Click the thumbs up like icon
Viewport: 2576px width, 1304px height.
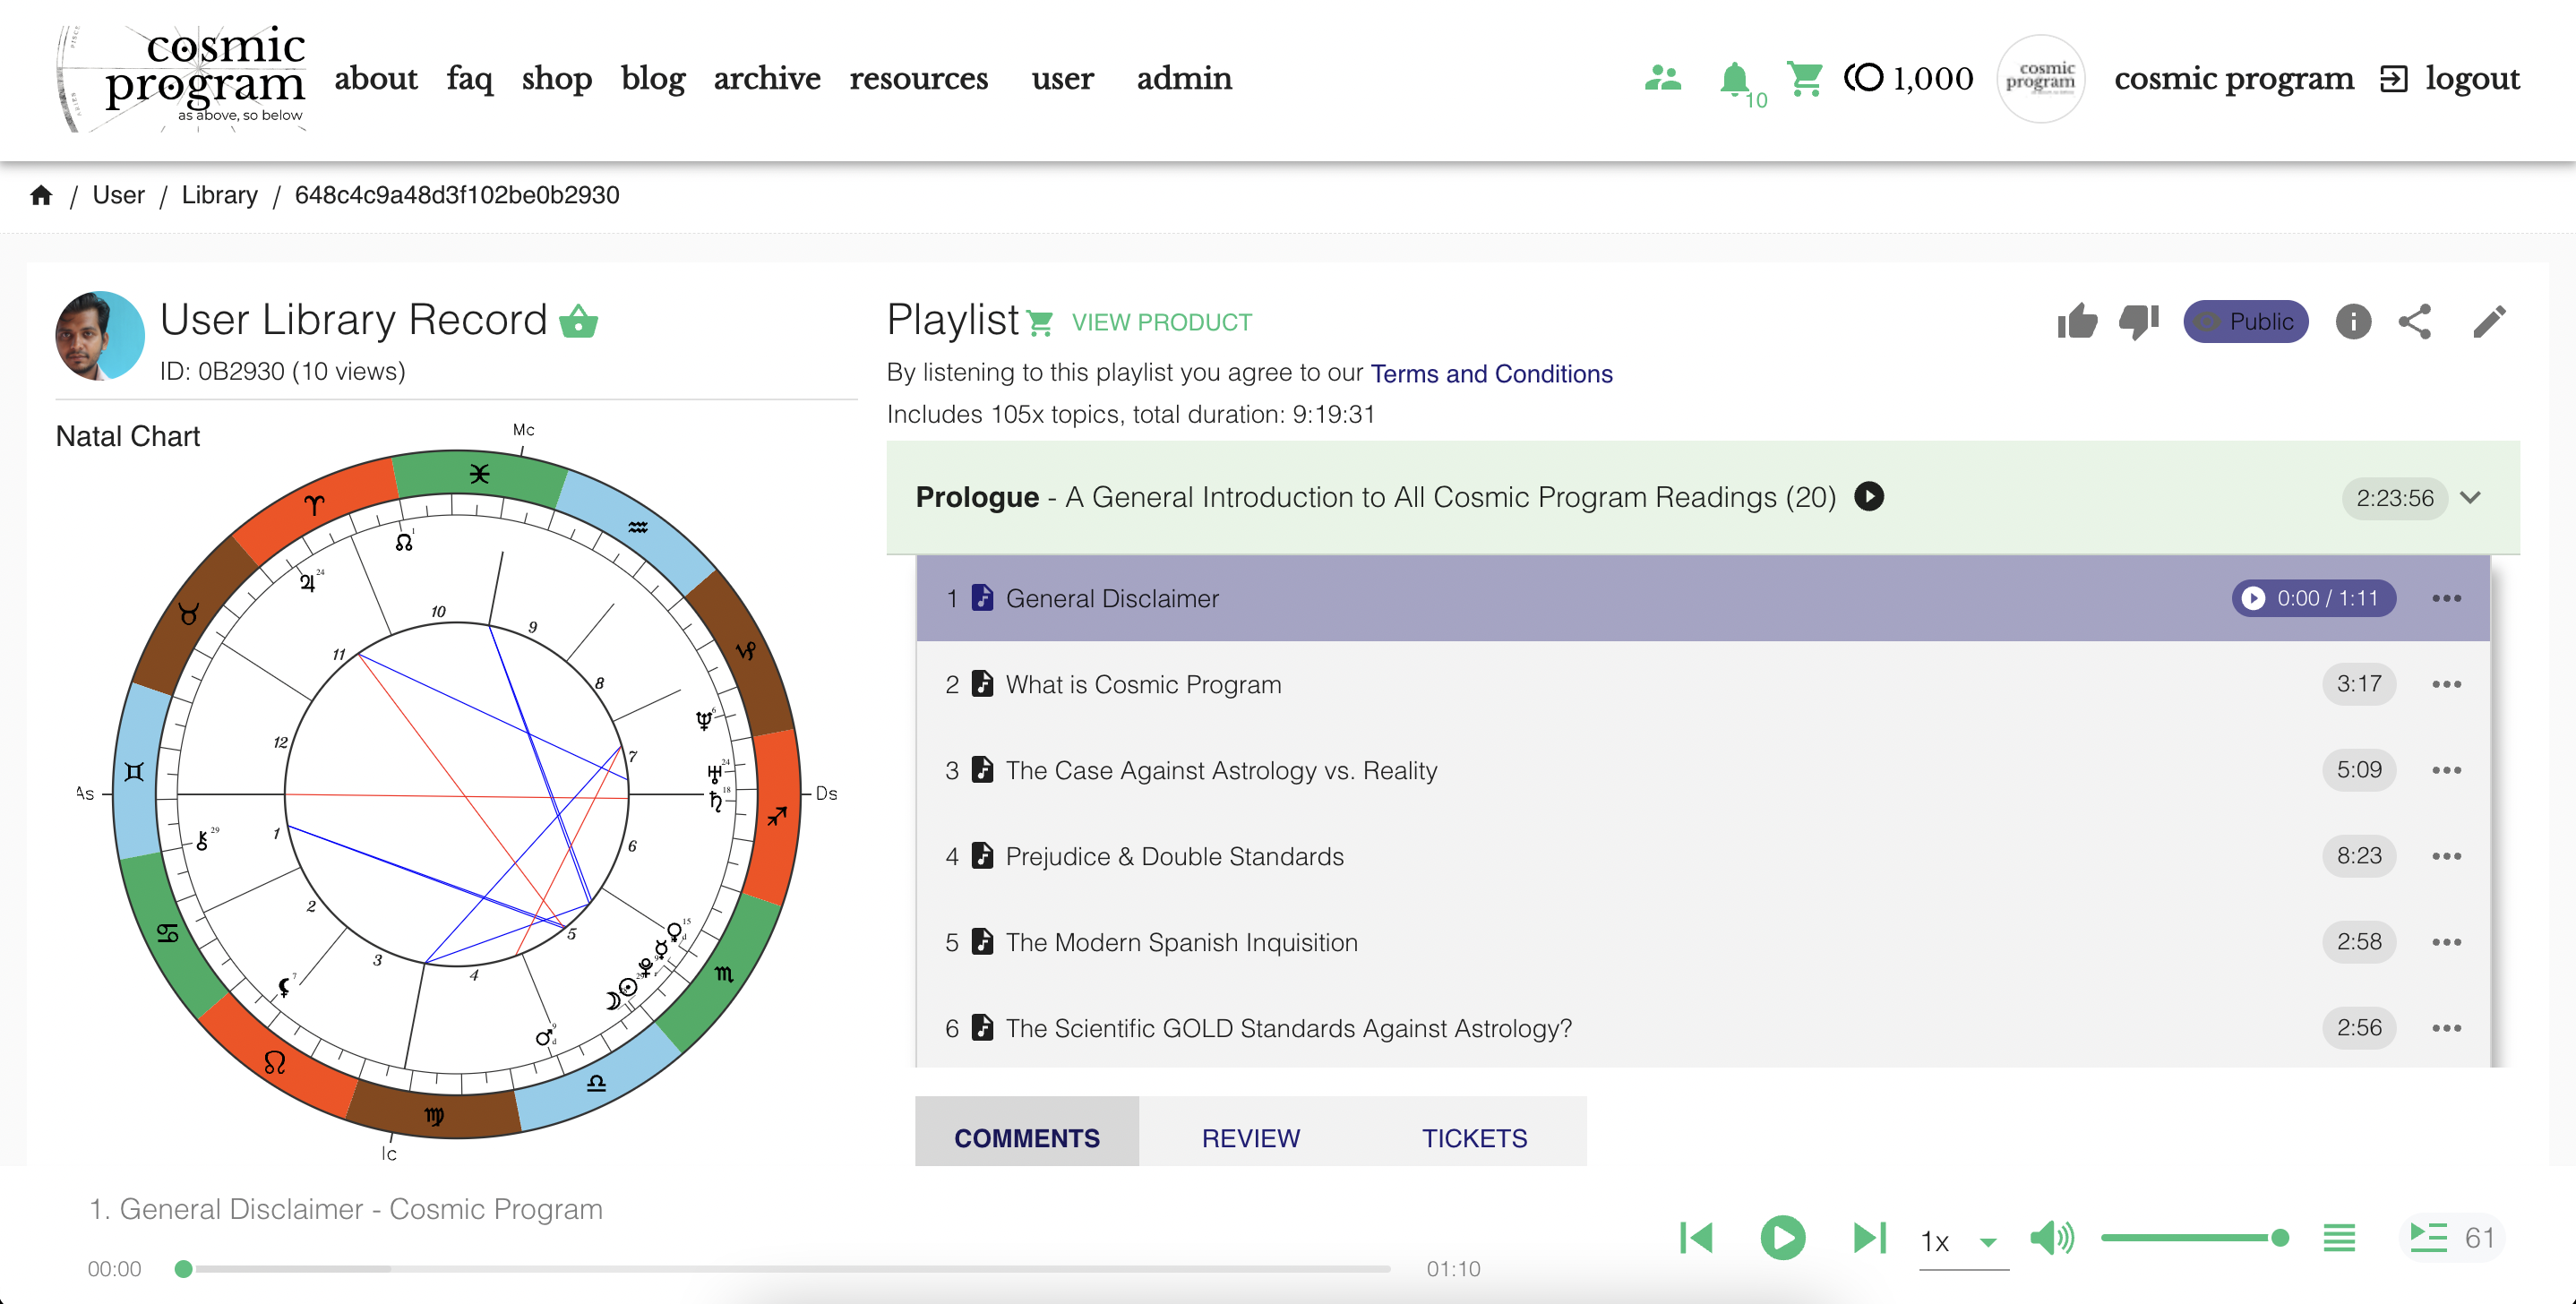2077,322
